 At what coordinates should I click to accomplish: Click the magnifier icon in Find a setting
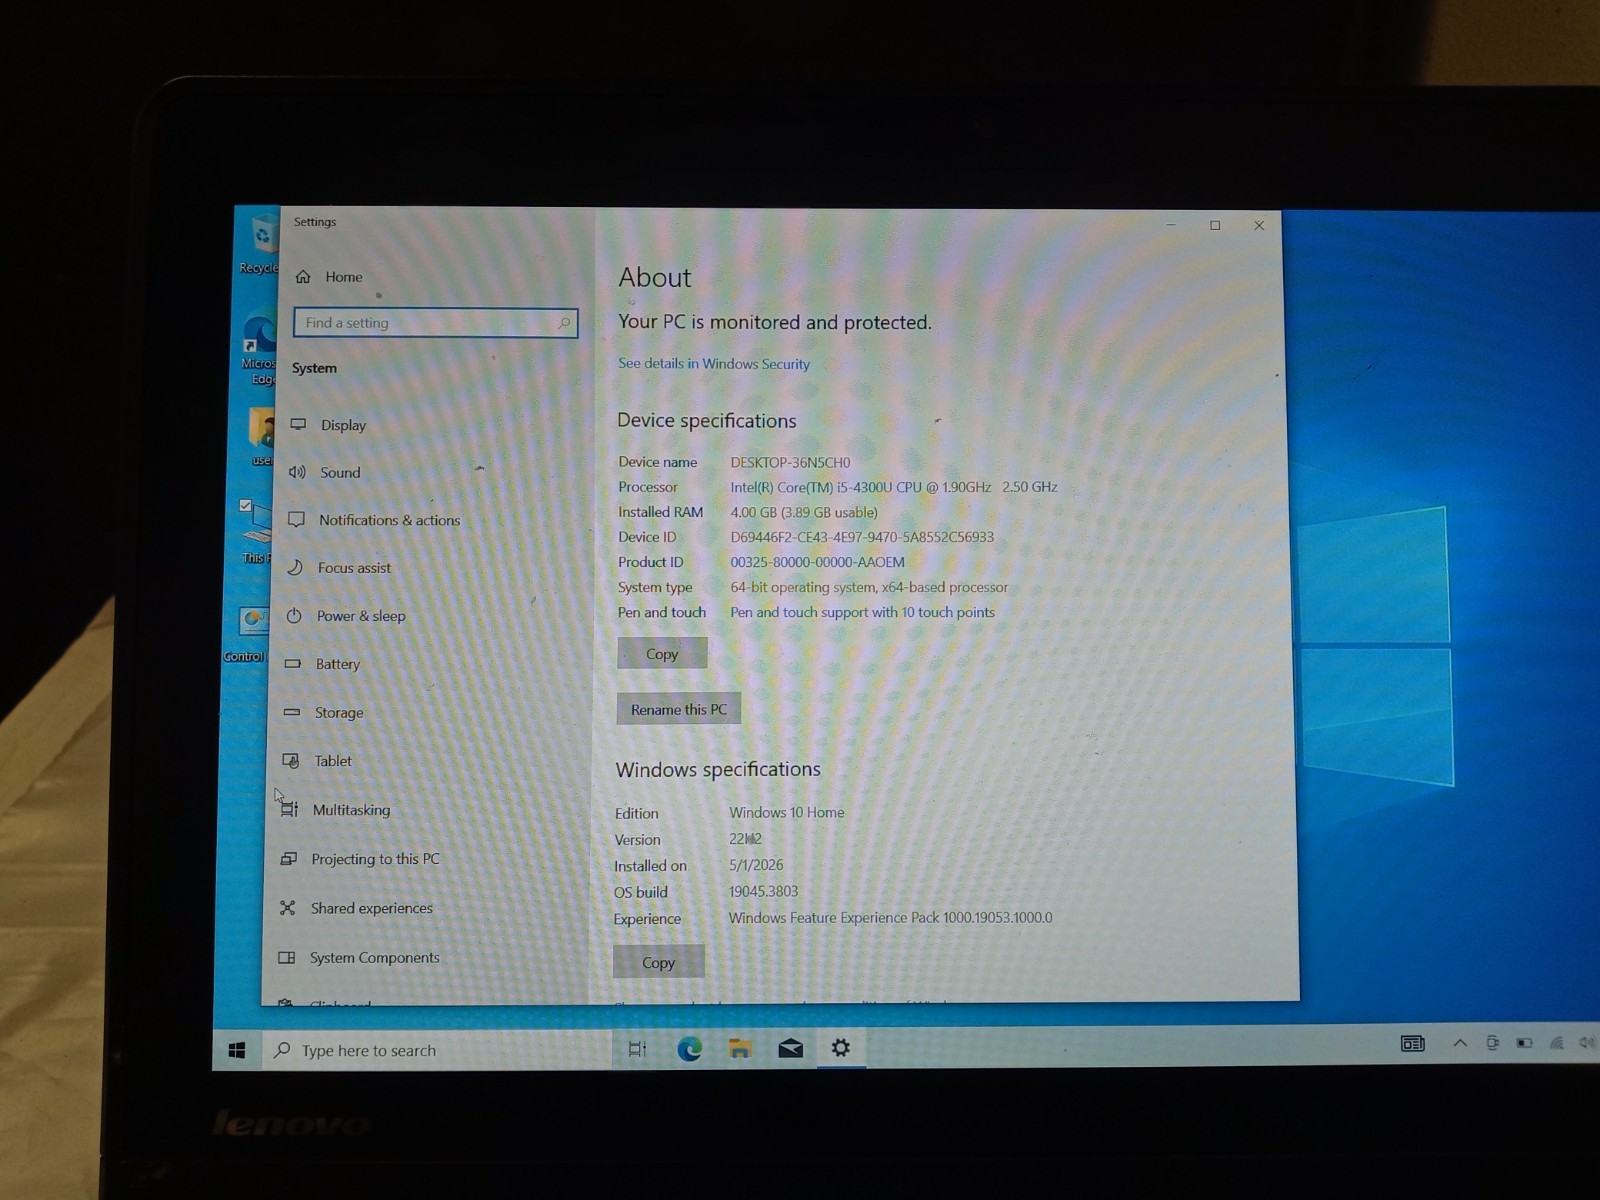[x=564, y=322]
